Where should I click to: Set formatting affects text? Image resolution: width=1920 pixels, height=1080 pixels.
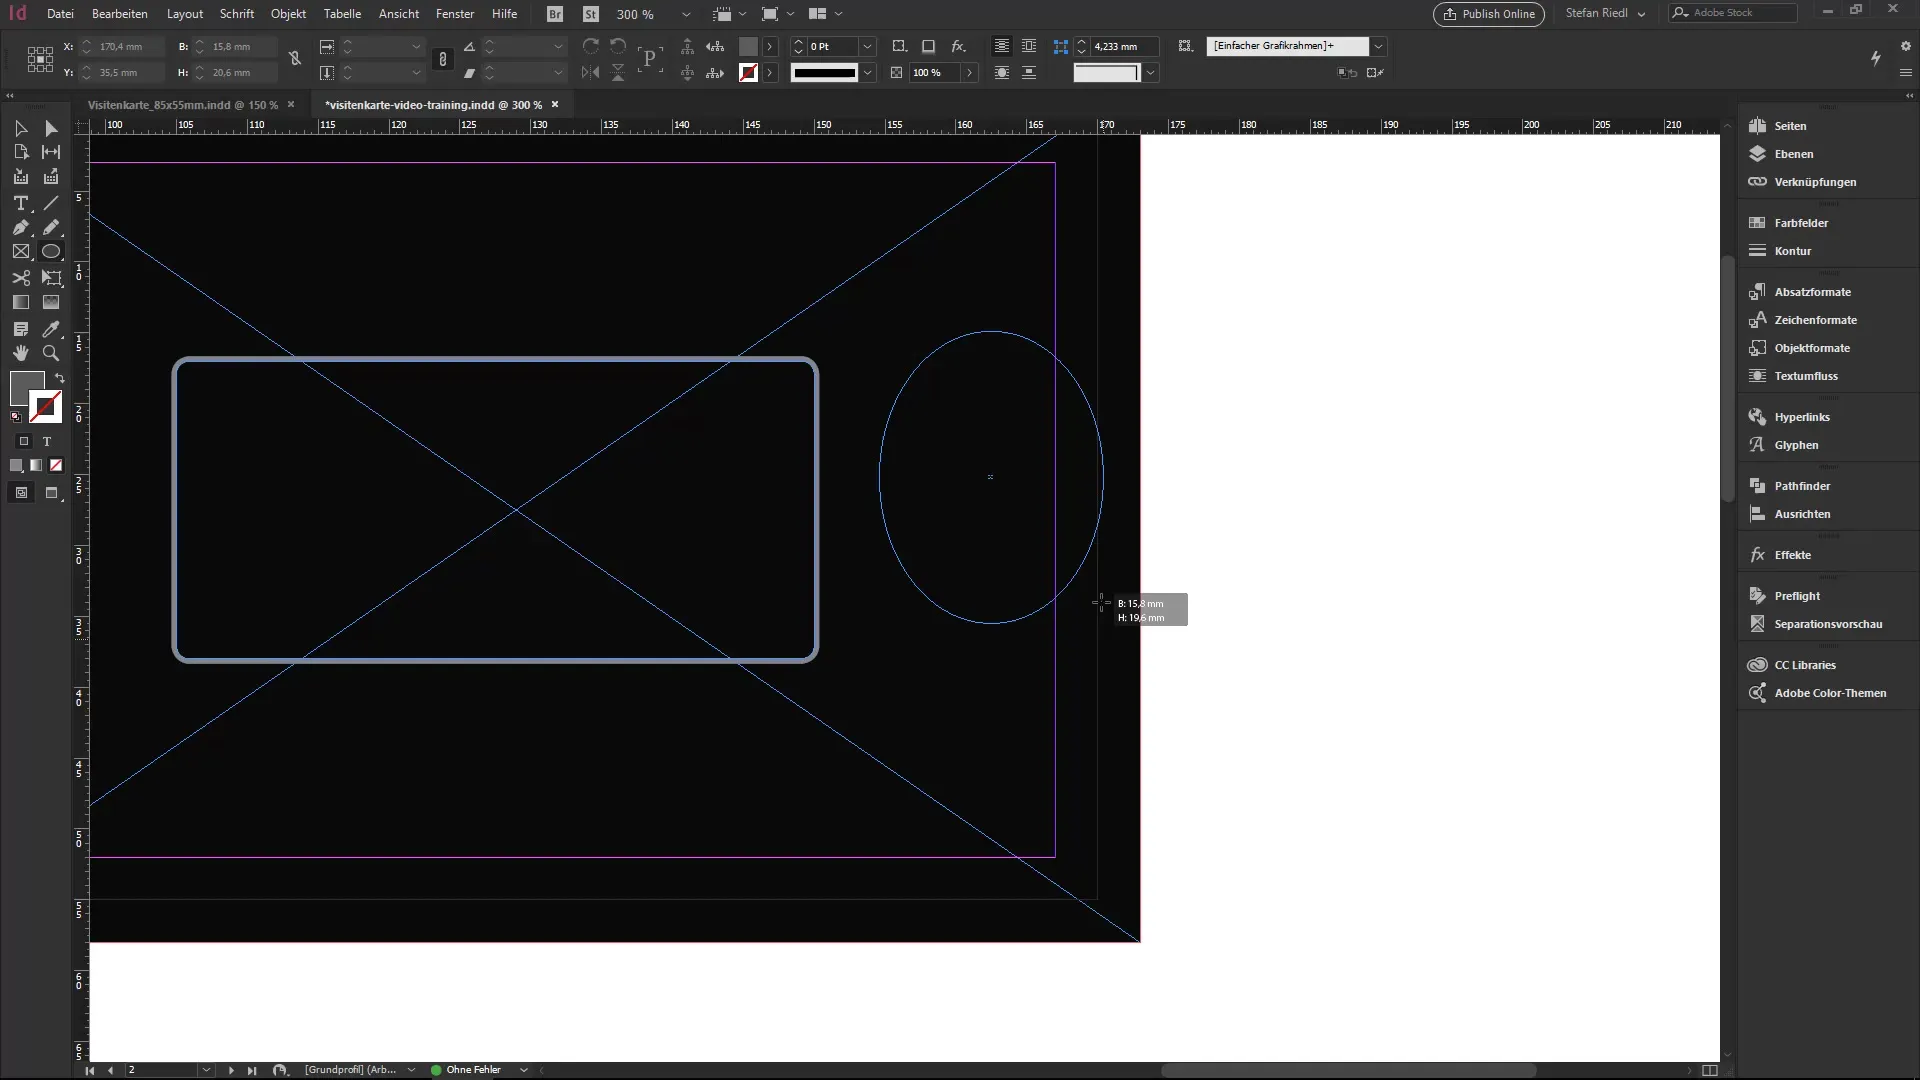(47, 441)
